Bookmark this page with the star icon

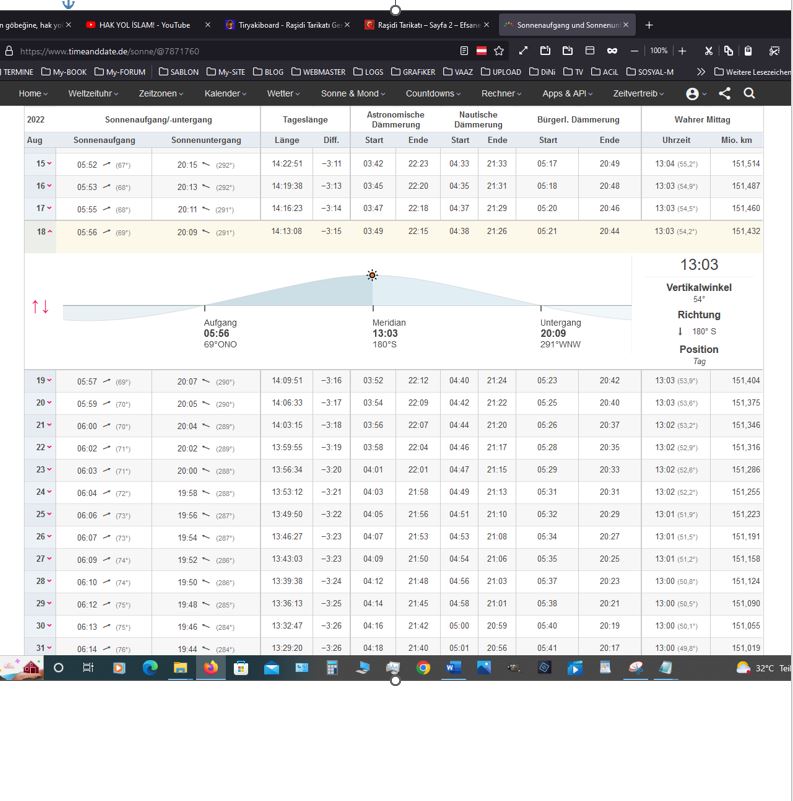(x=498, y=51)
